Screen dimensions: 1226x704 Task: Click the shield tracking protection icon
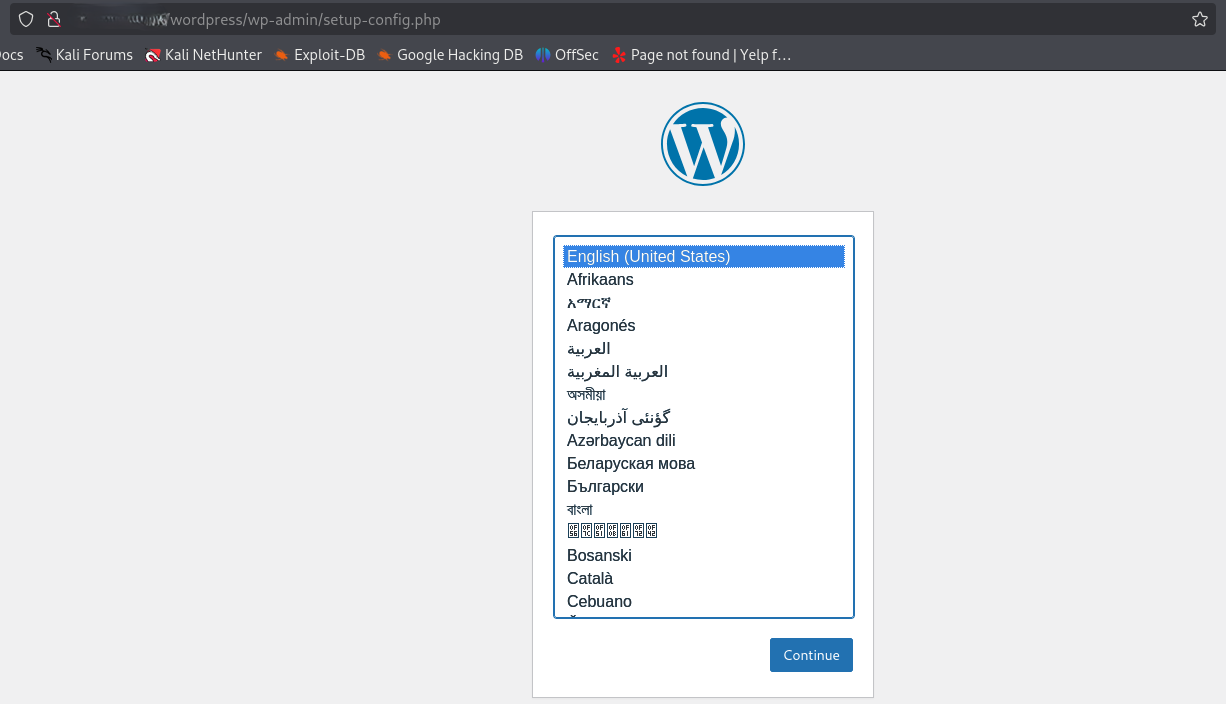26,19
